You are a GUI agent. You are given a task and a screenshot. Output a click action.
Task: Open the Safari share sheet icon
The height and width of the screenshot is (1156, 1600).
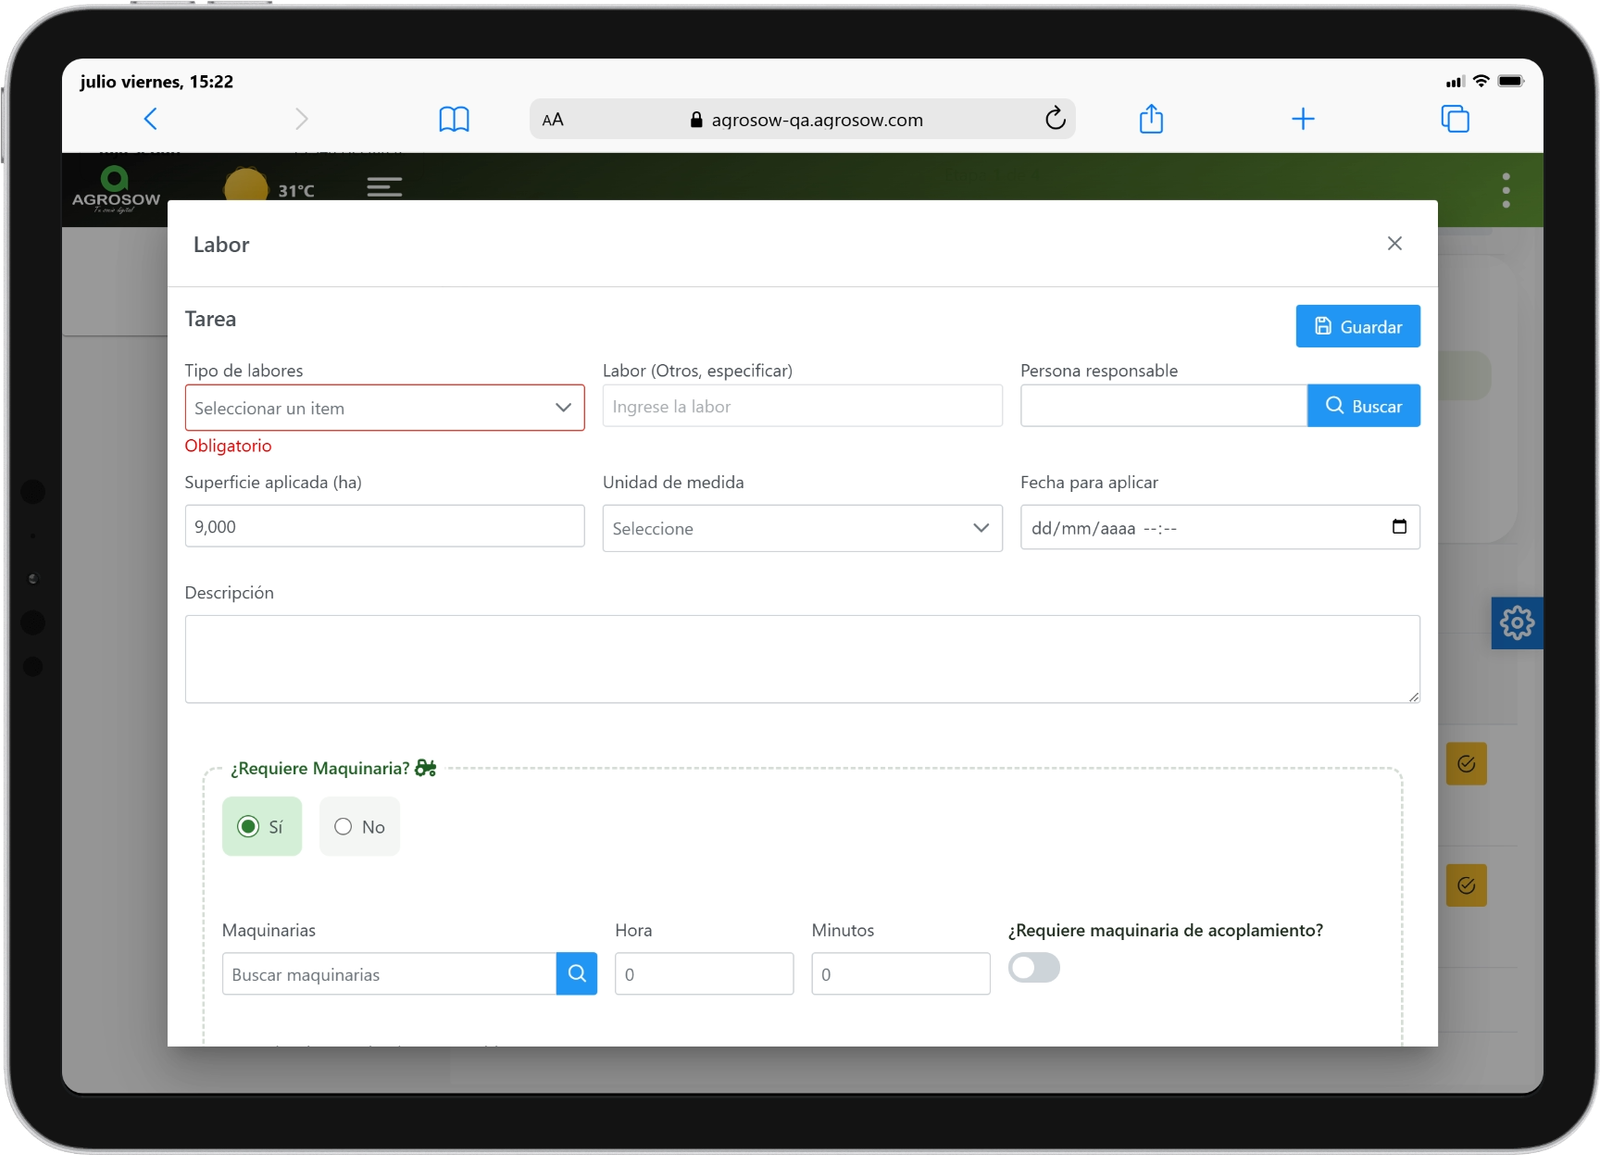pyautogui.click(x=1151, y=118)
